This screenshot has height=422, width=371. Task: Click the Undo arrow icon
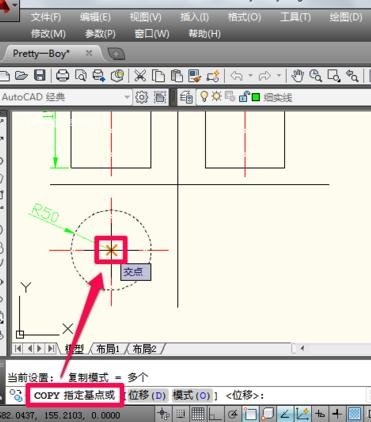click(x=236, y=76)
